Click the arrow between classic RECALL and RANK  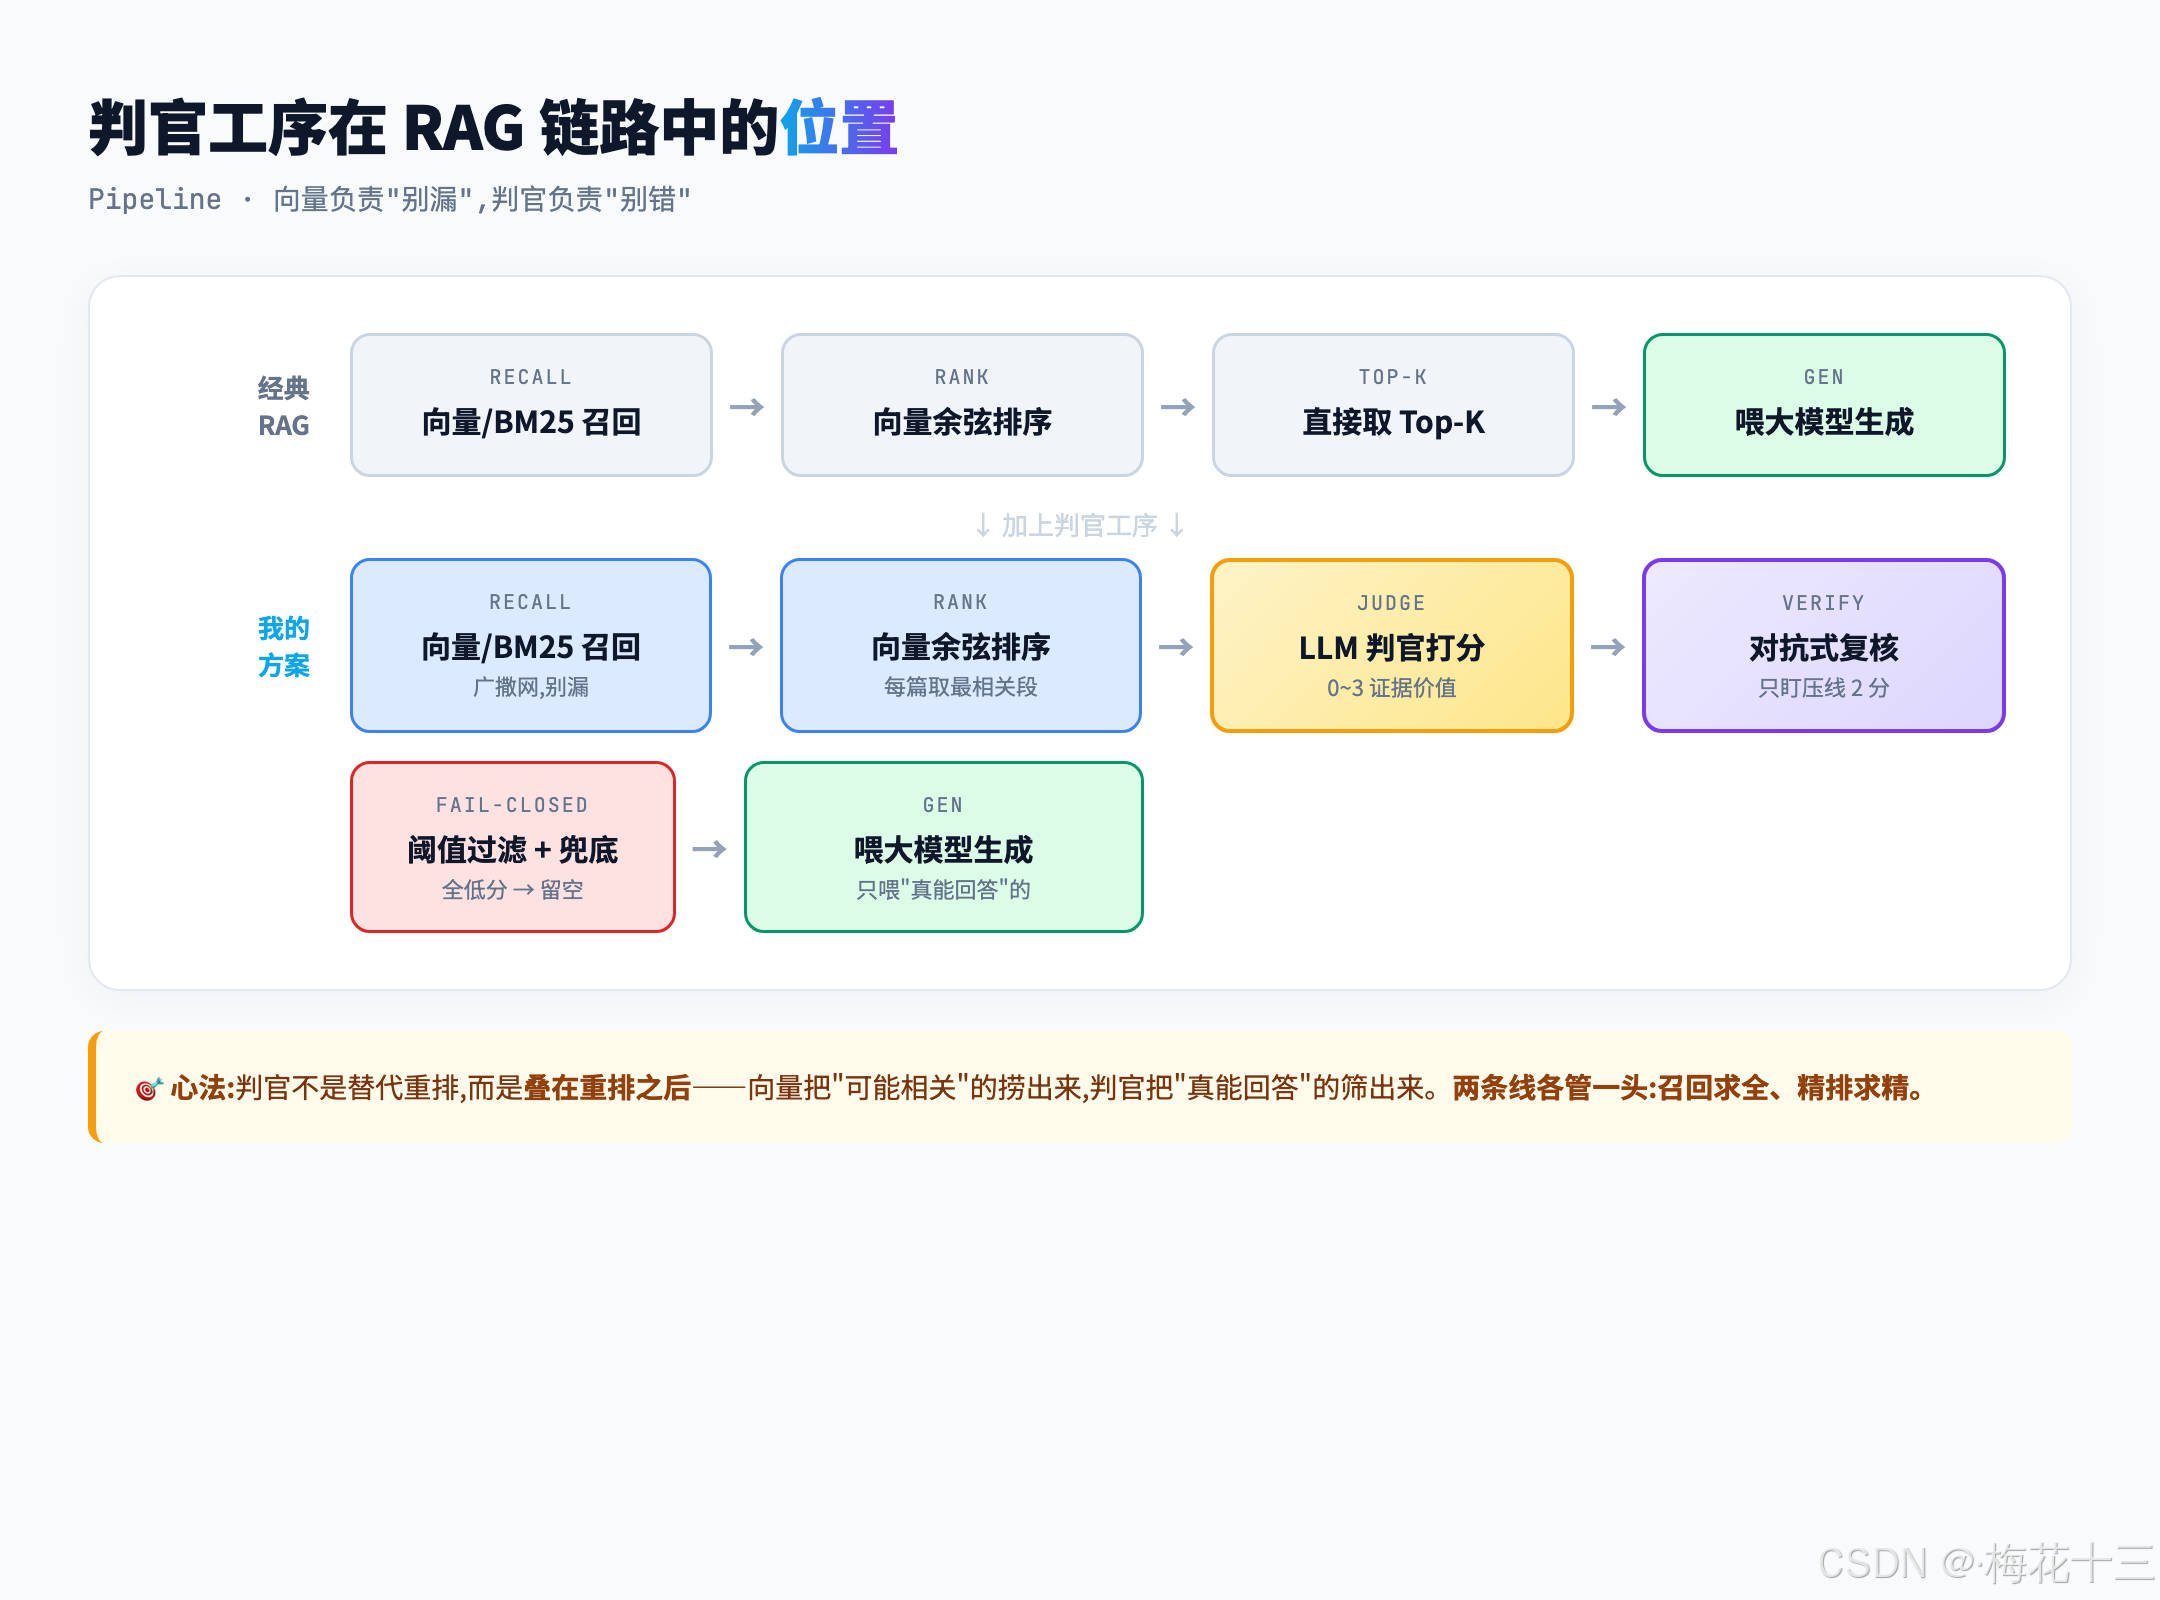click(747, 407)
